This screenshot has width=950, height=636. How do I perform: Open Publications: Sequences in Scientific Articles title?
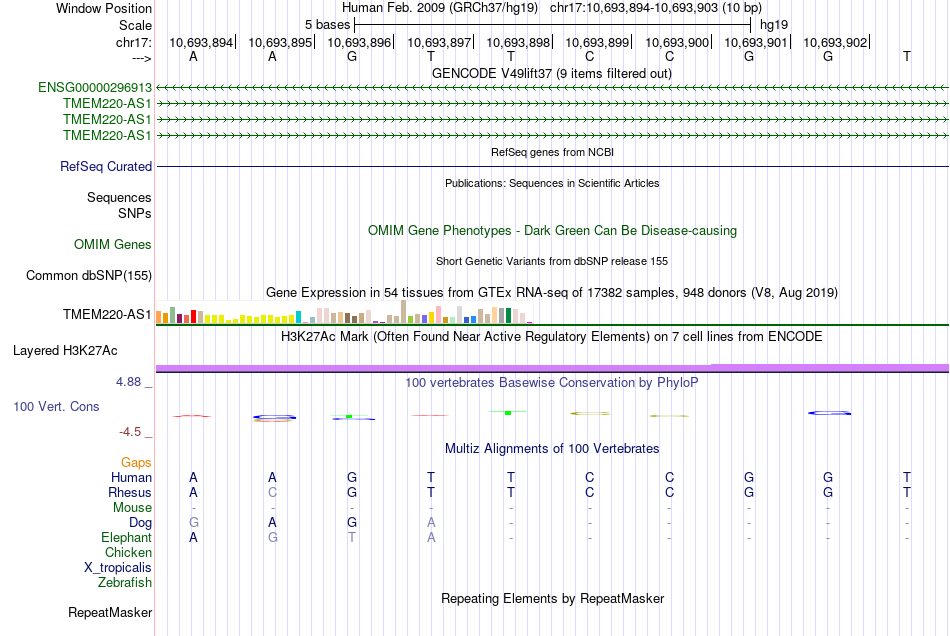pyautogui.click(x=552, y=183)
